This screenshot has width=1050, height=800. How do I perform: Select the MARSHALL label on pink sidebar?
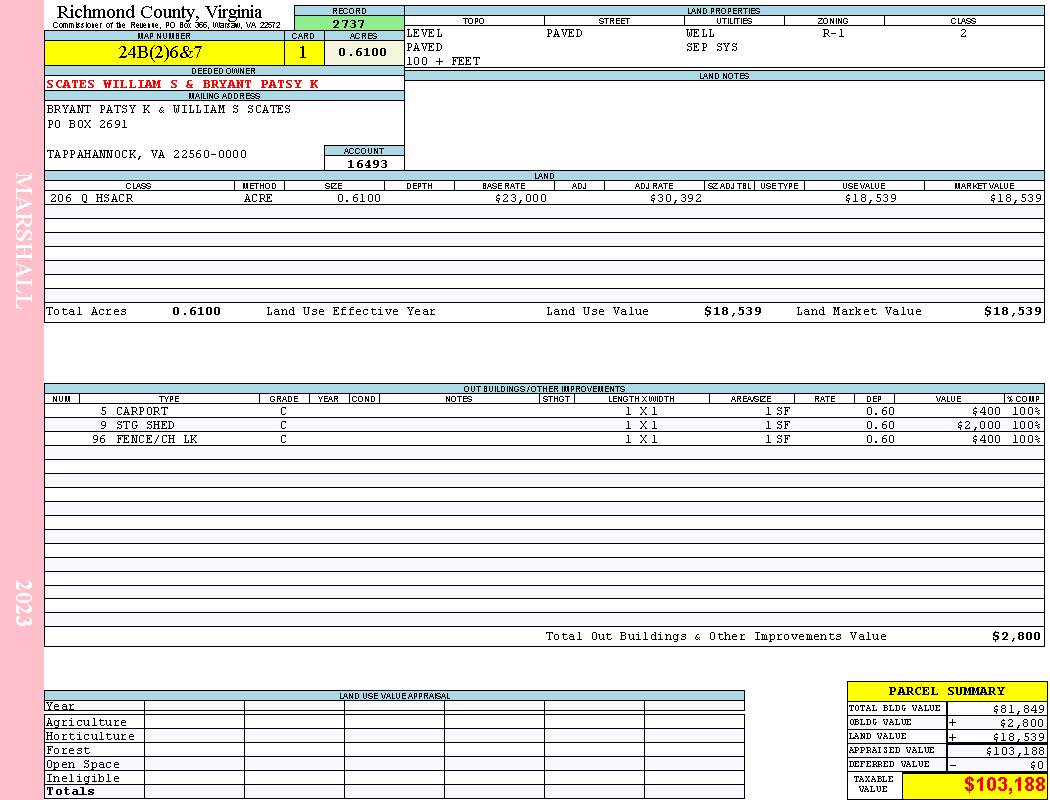[23, 241]
